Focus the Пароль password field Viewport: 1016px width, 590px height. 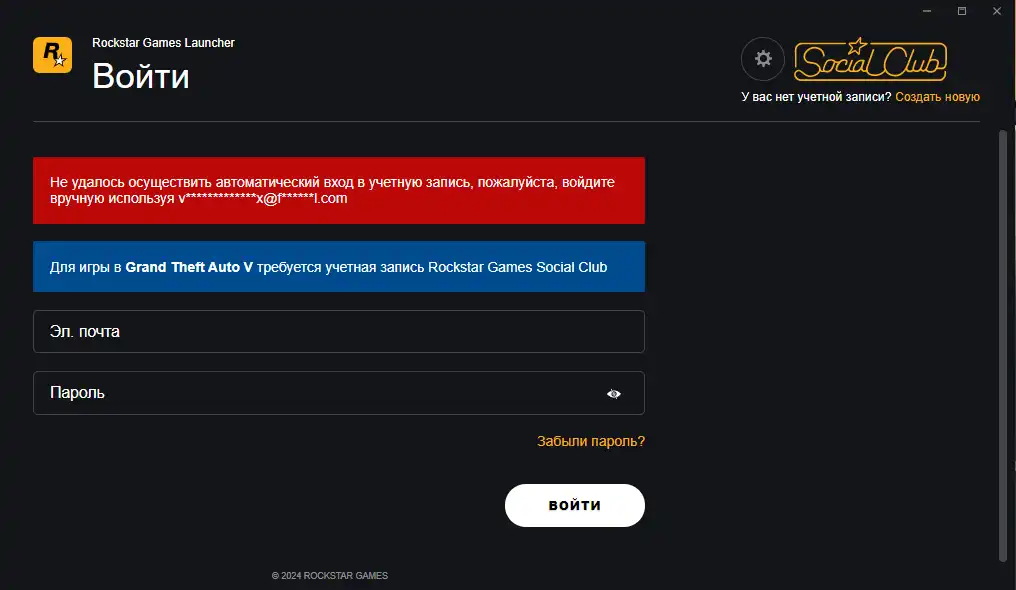[x=339, y=393]
